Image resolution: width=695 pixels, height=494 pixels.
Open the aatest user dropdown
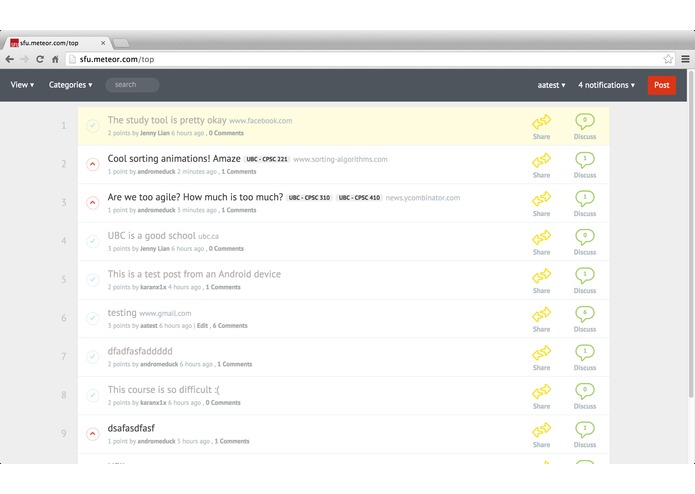pos(551,85)
